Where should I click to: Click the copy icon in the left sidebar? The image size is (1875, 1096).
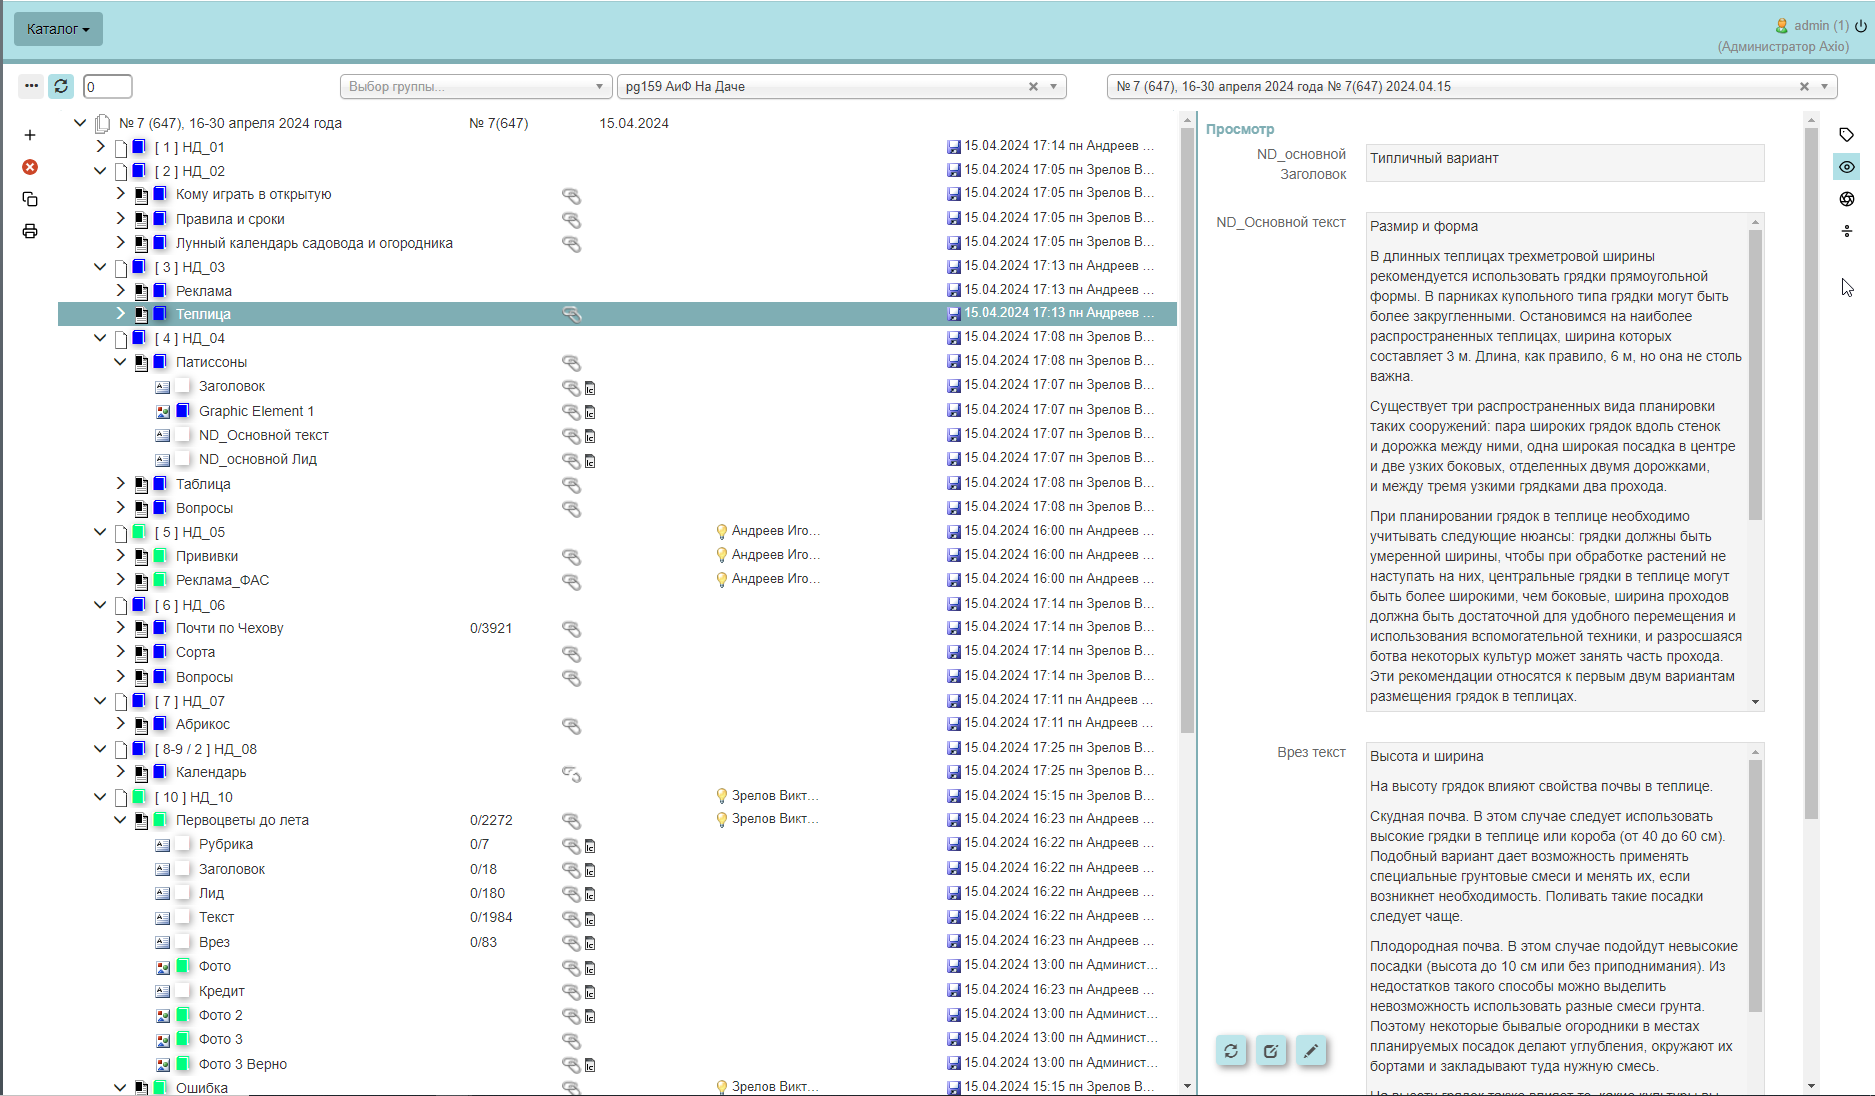click(30, 199)
